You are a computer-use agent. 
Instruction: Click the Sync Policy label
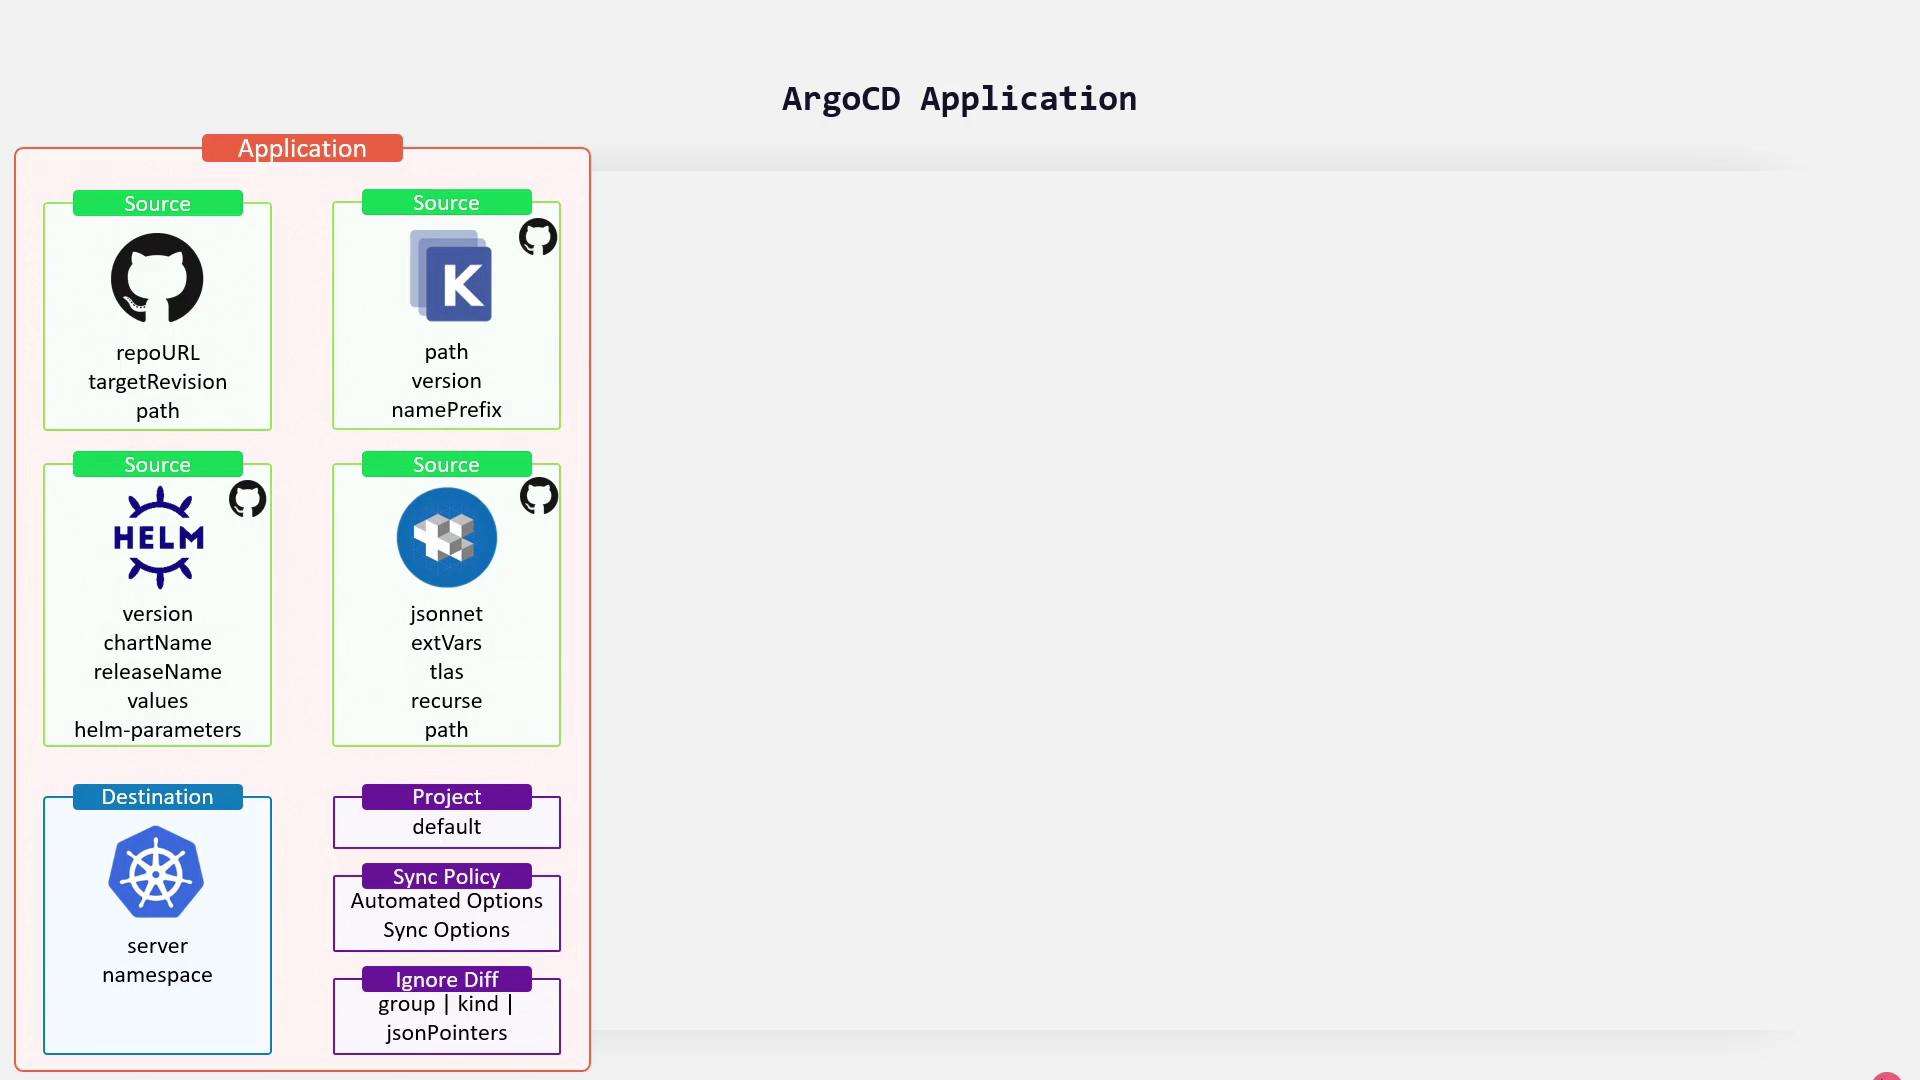tap(446, 876)
